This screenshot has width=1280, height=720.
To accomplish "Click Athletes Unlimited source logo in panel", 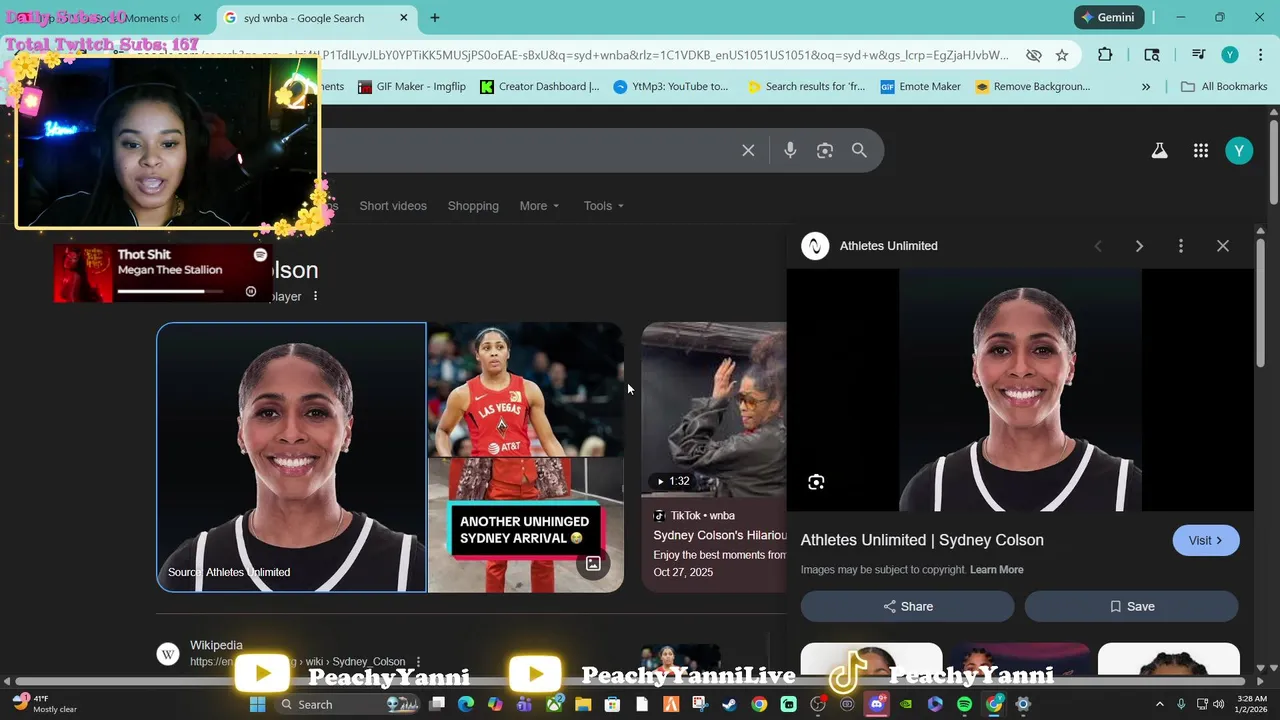I will pos(815,246).
